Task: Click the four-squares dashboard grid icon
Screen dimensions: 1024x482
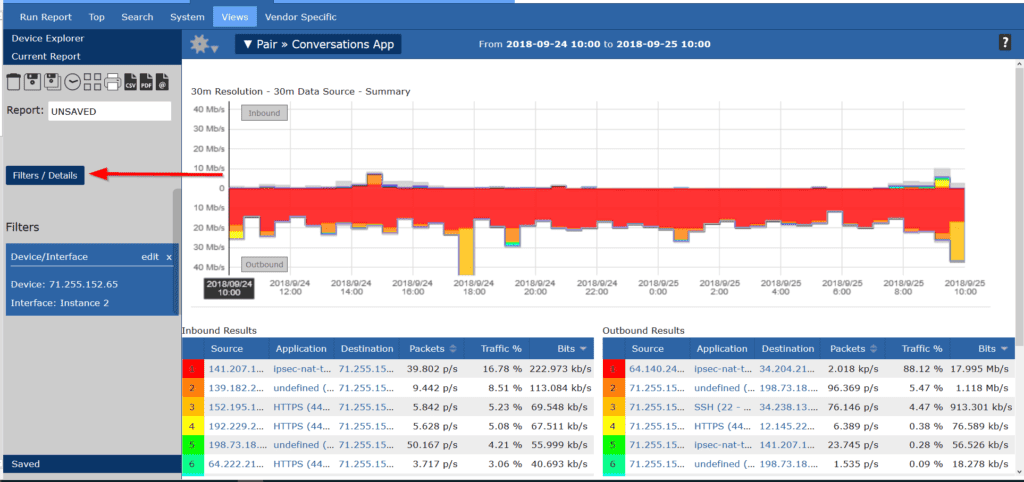Action: [93, 82]
